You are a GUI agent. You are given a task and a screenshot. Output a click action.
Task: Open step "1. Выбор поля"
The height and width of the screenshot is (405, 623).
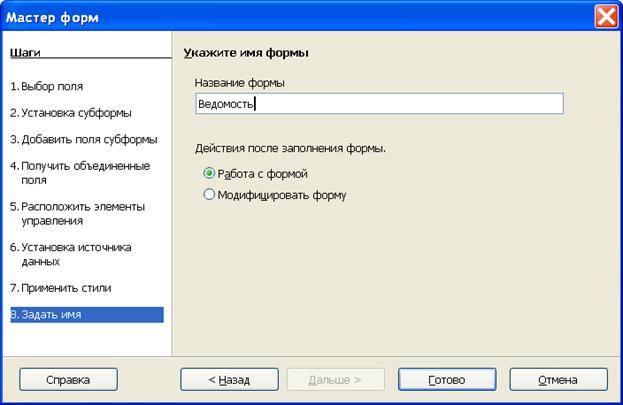47,86
